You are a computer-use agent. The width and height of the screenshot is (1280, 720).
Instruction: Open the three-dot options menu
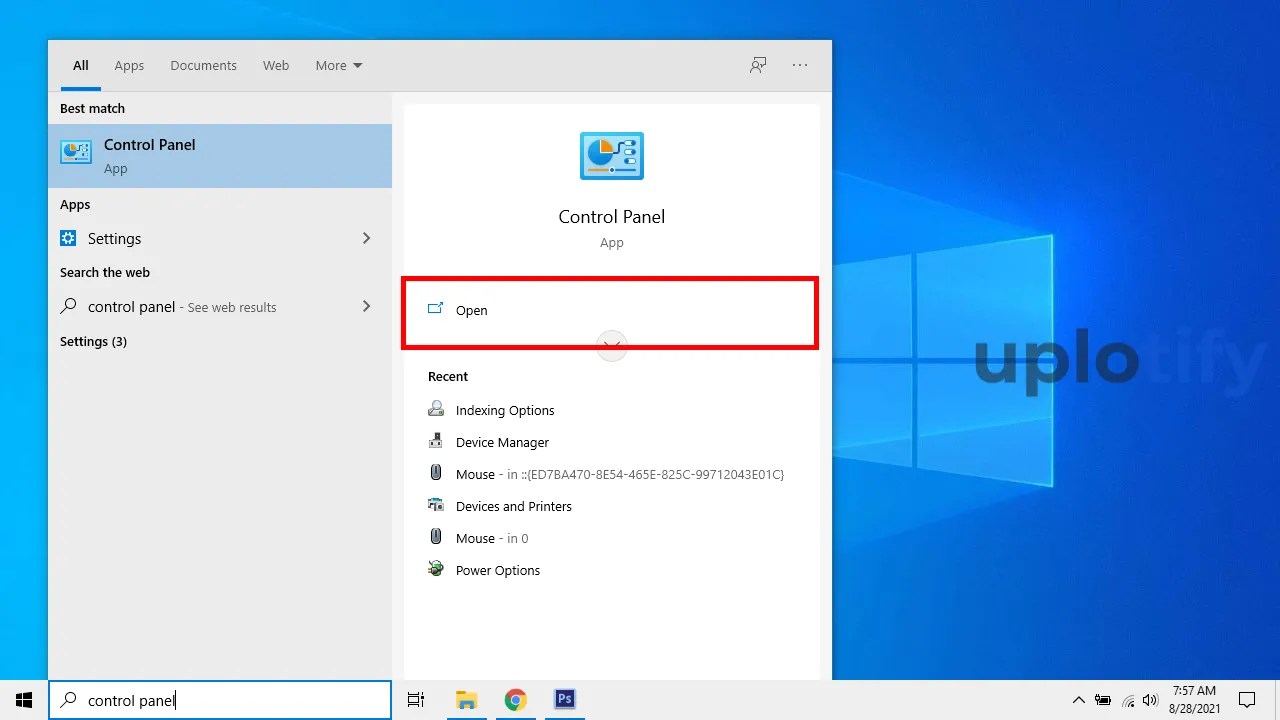800,65
